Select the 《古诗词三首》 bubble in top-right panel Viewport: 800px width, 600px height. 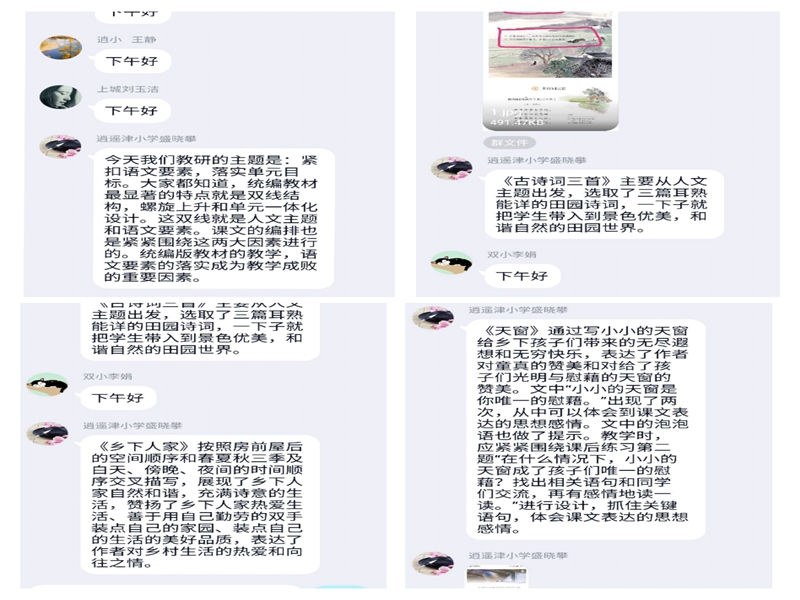(x=604, y=205)
